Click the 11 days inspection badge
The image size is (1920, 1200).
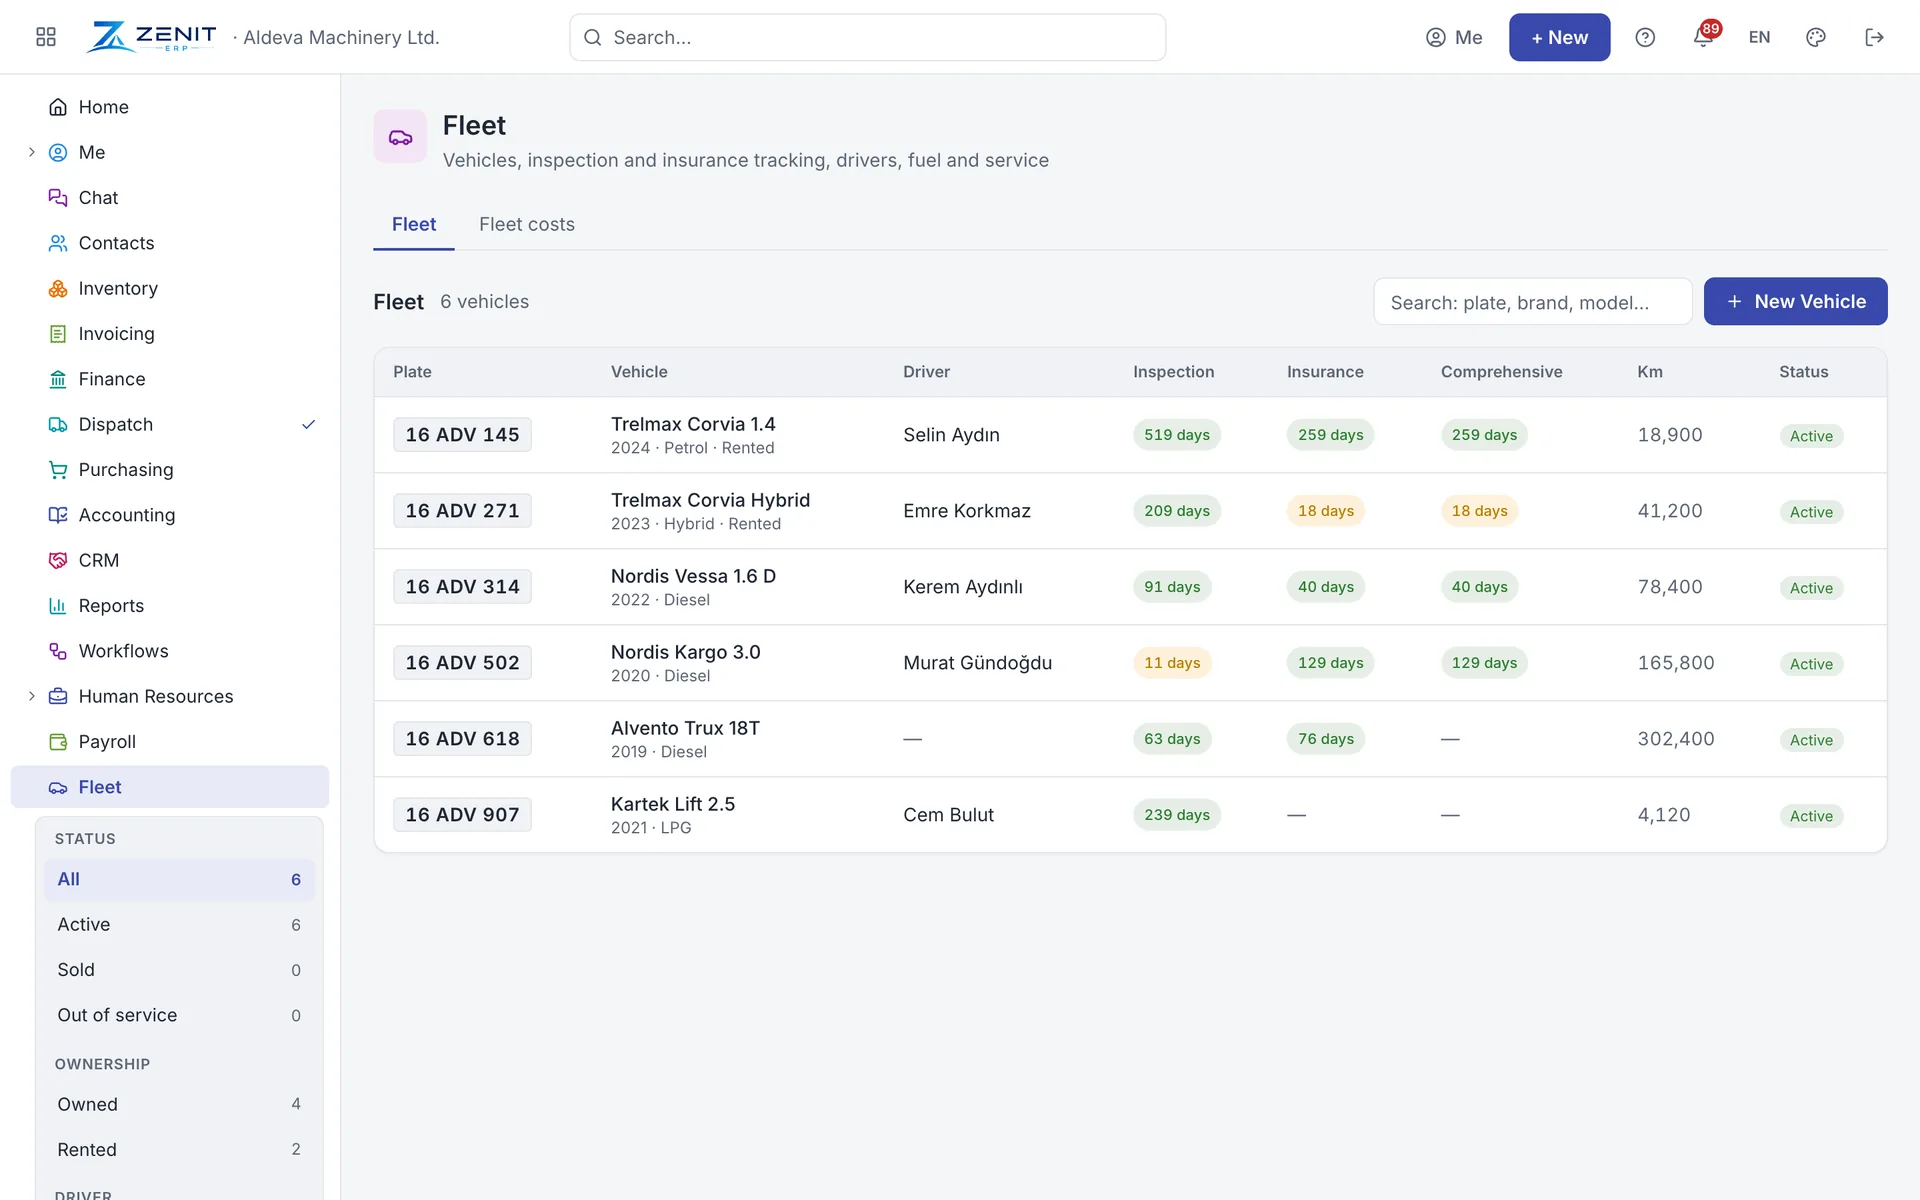1172,663
